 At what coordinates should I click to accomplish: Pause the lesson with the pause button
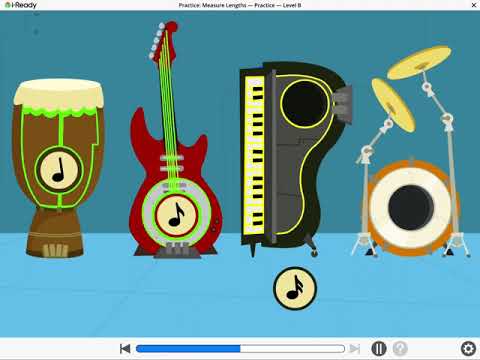379,349
